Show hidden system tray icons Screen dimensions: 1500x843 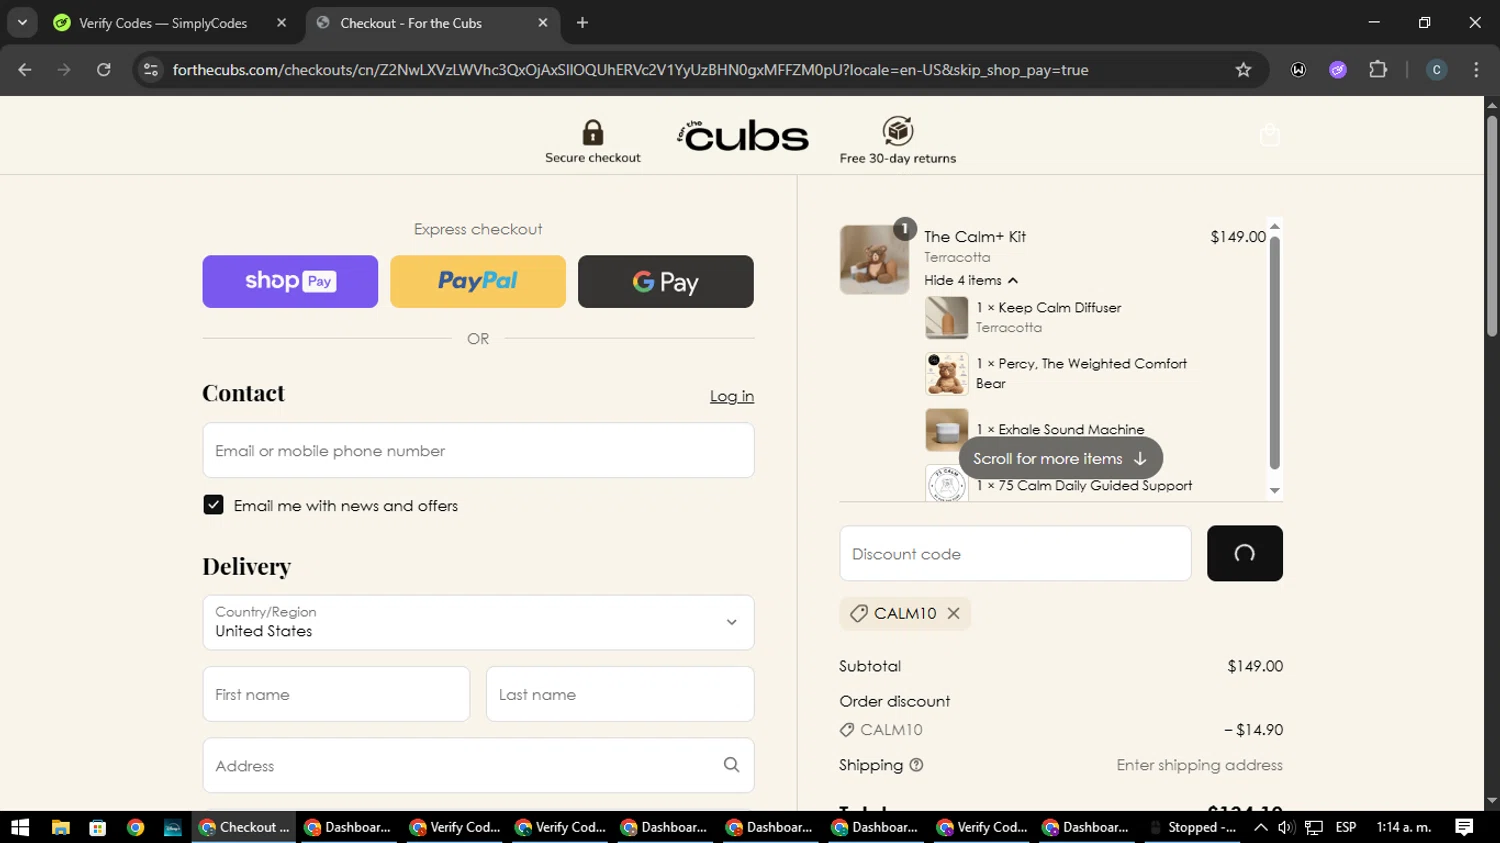(1261, 827)
